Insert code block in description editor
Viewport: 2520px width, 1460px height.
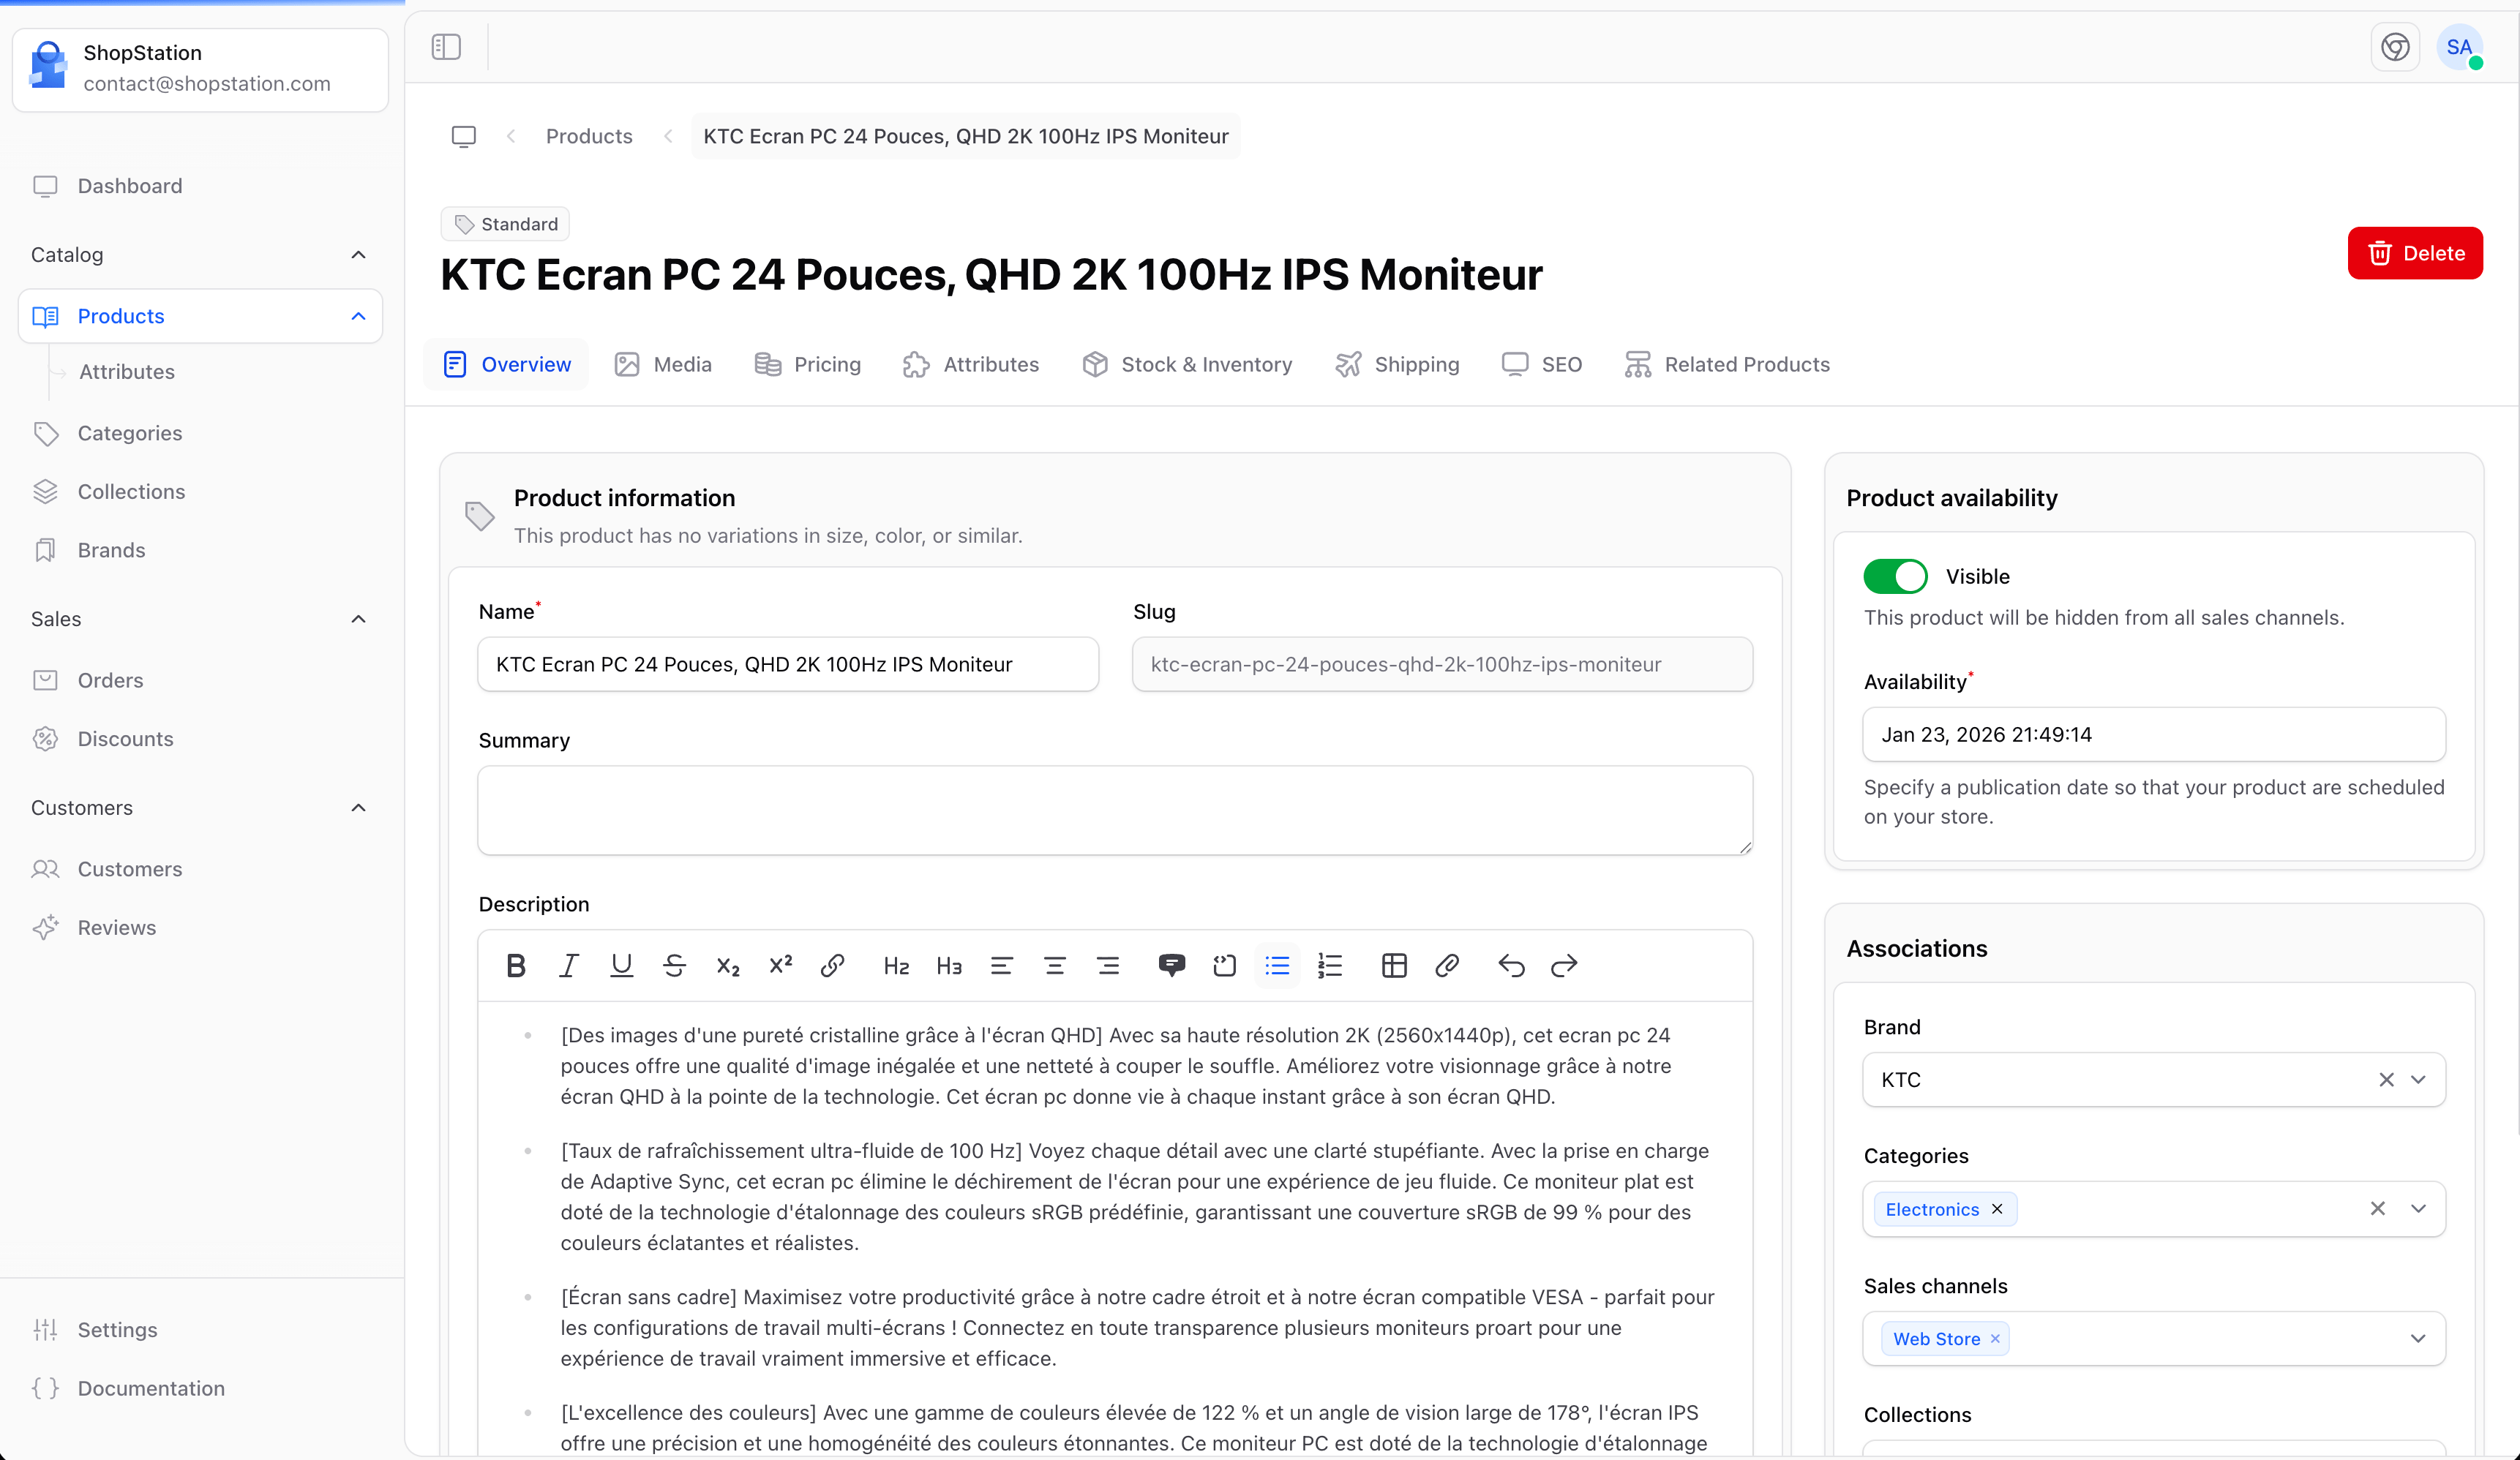point(1225,965)
